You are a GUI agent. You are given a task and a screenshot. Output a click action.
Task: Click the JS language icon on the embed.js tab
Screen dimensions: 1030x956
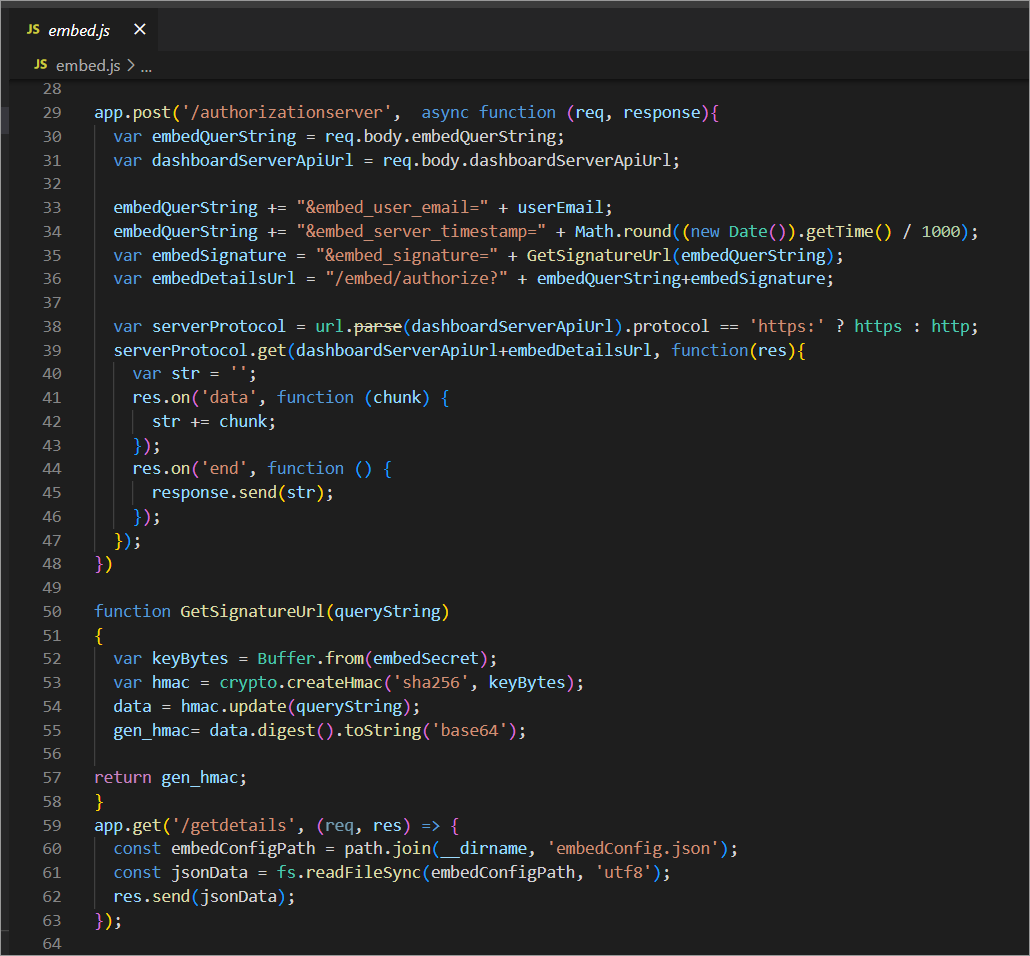(35, 30)
